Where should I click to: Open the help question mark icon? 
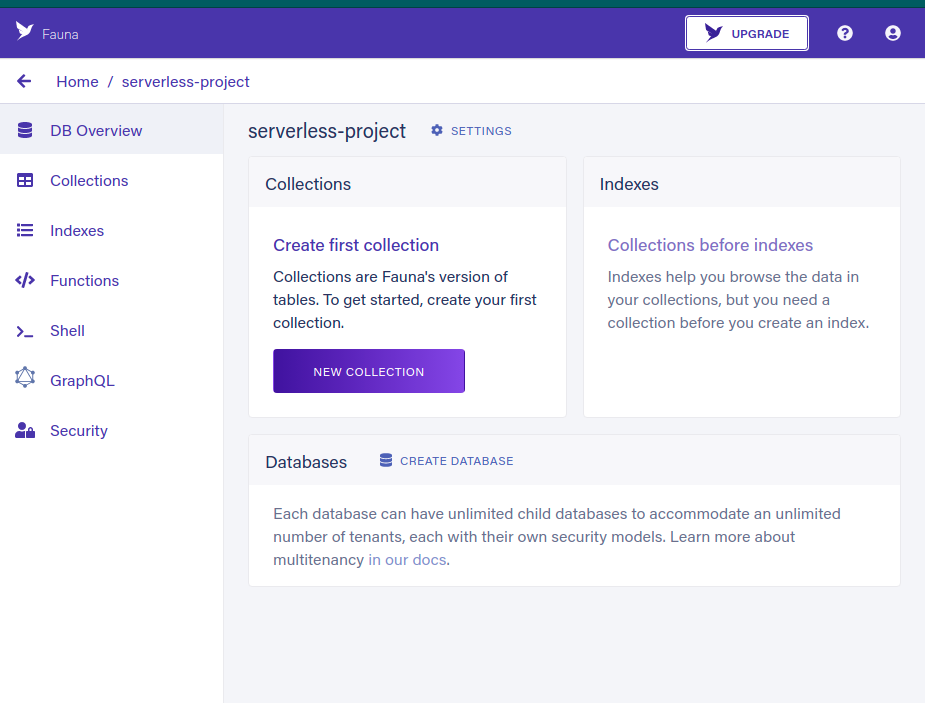(x=845, y=33)
